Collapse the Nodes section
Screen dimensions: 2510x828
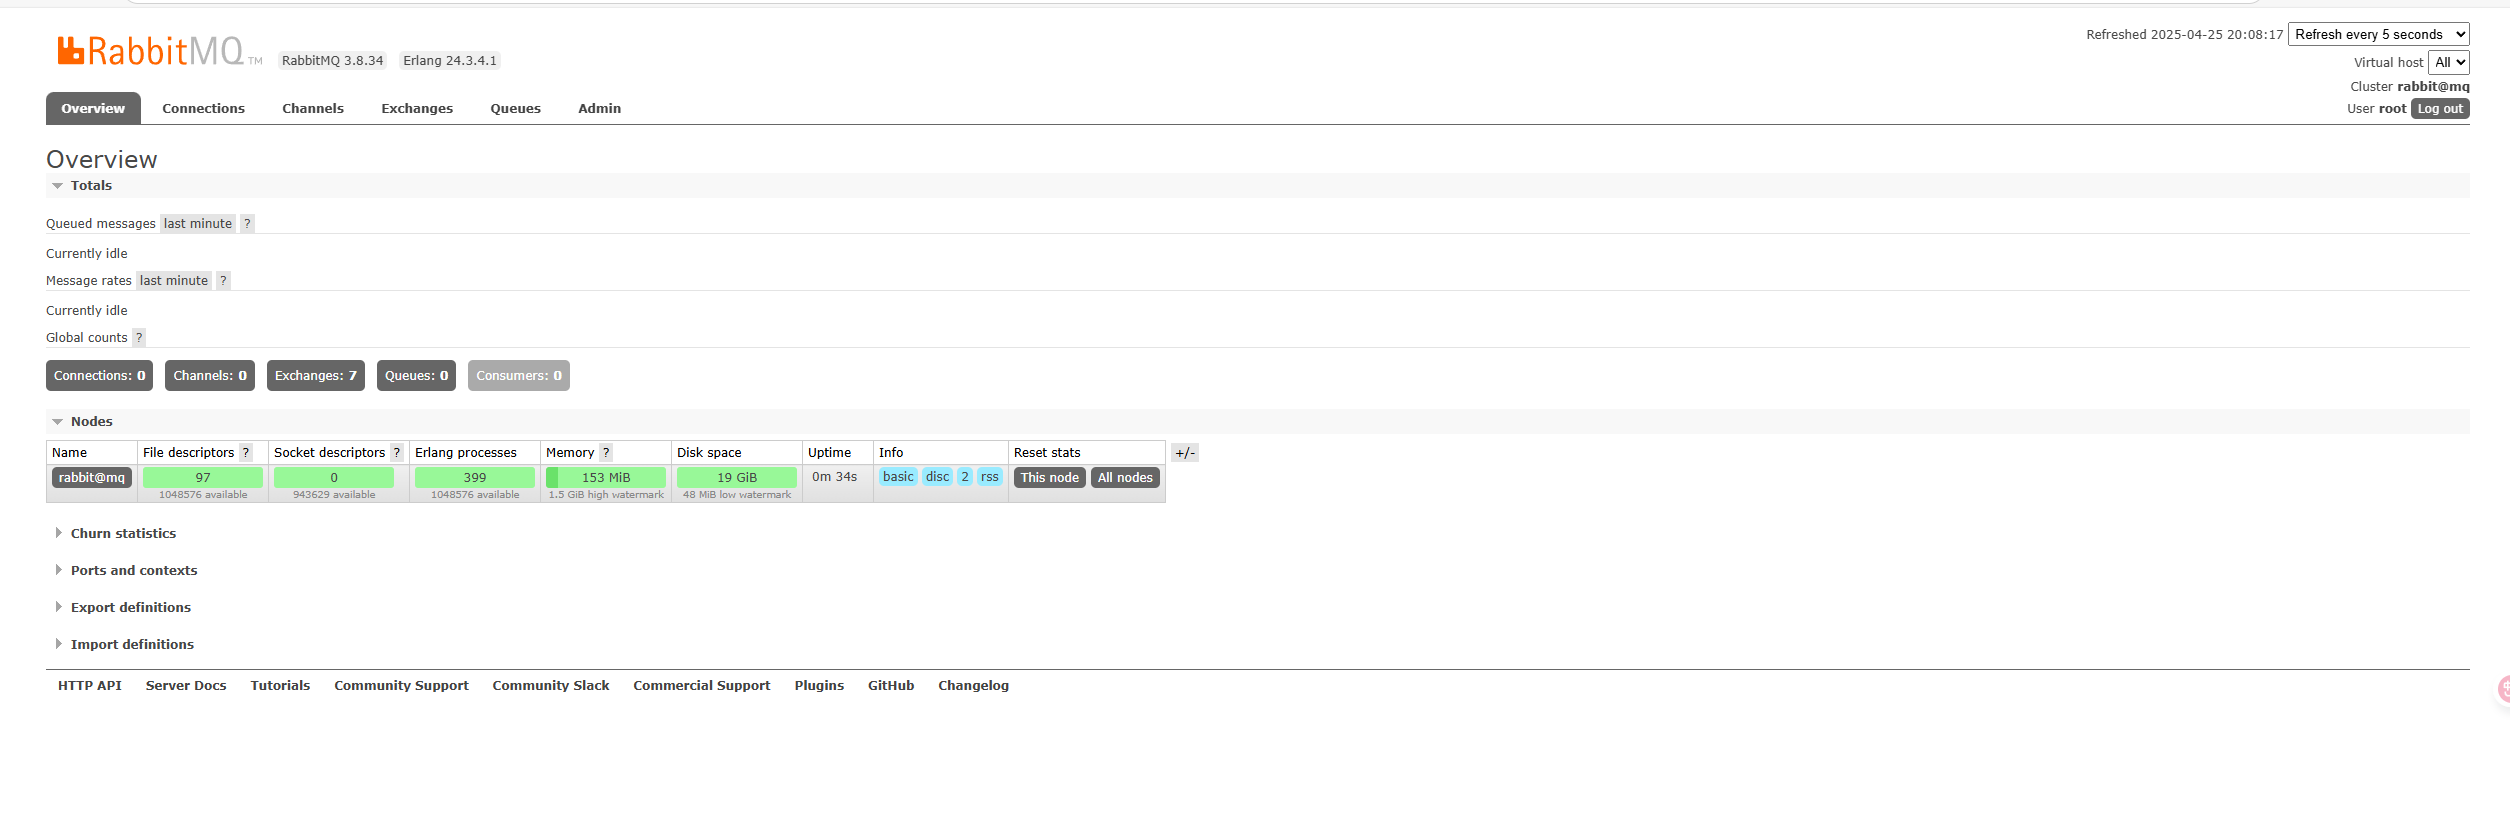91,422
